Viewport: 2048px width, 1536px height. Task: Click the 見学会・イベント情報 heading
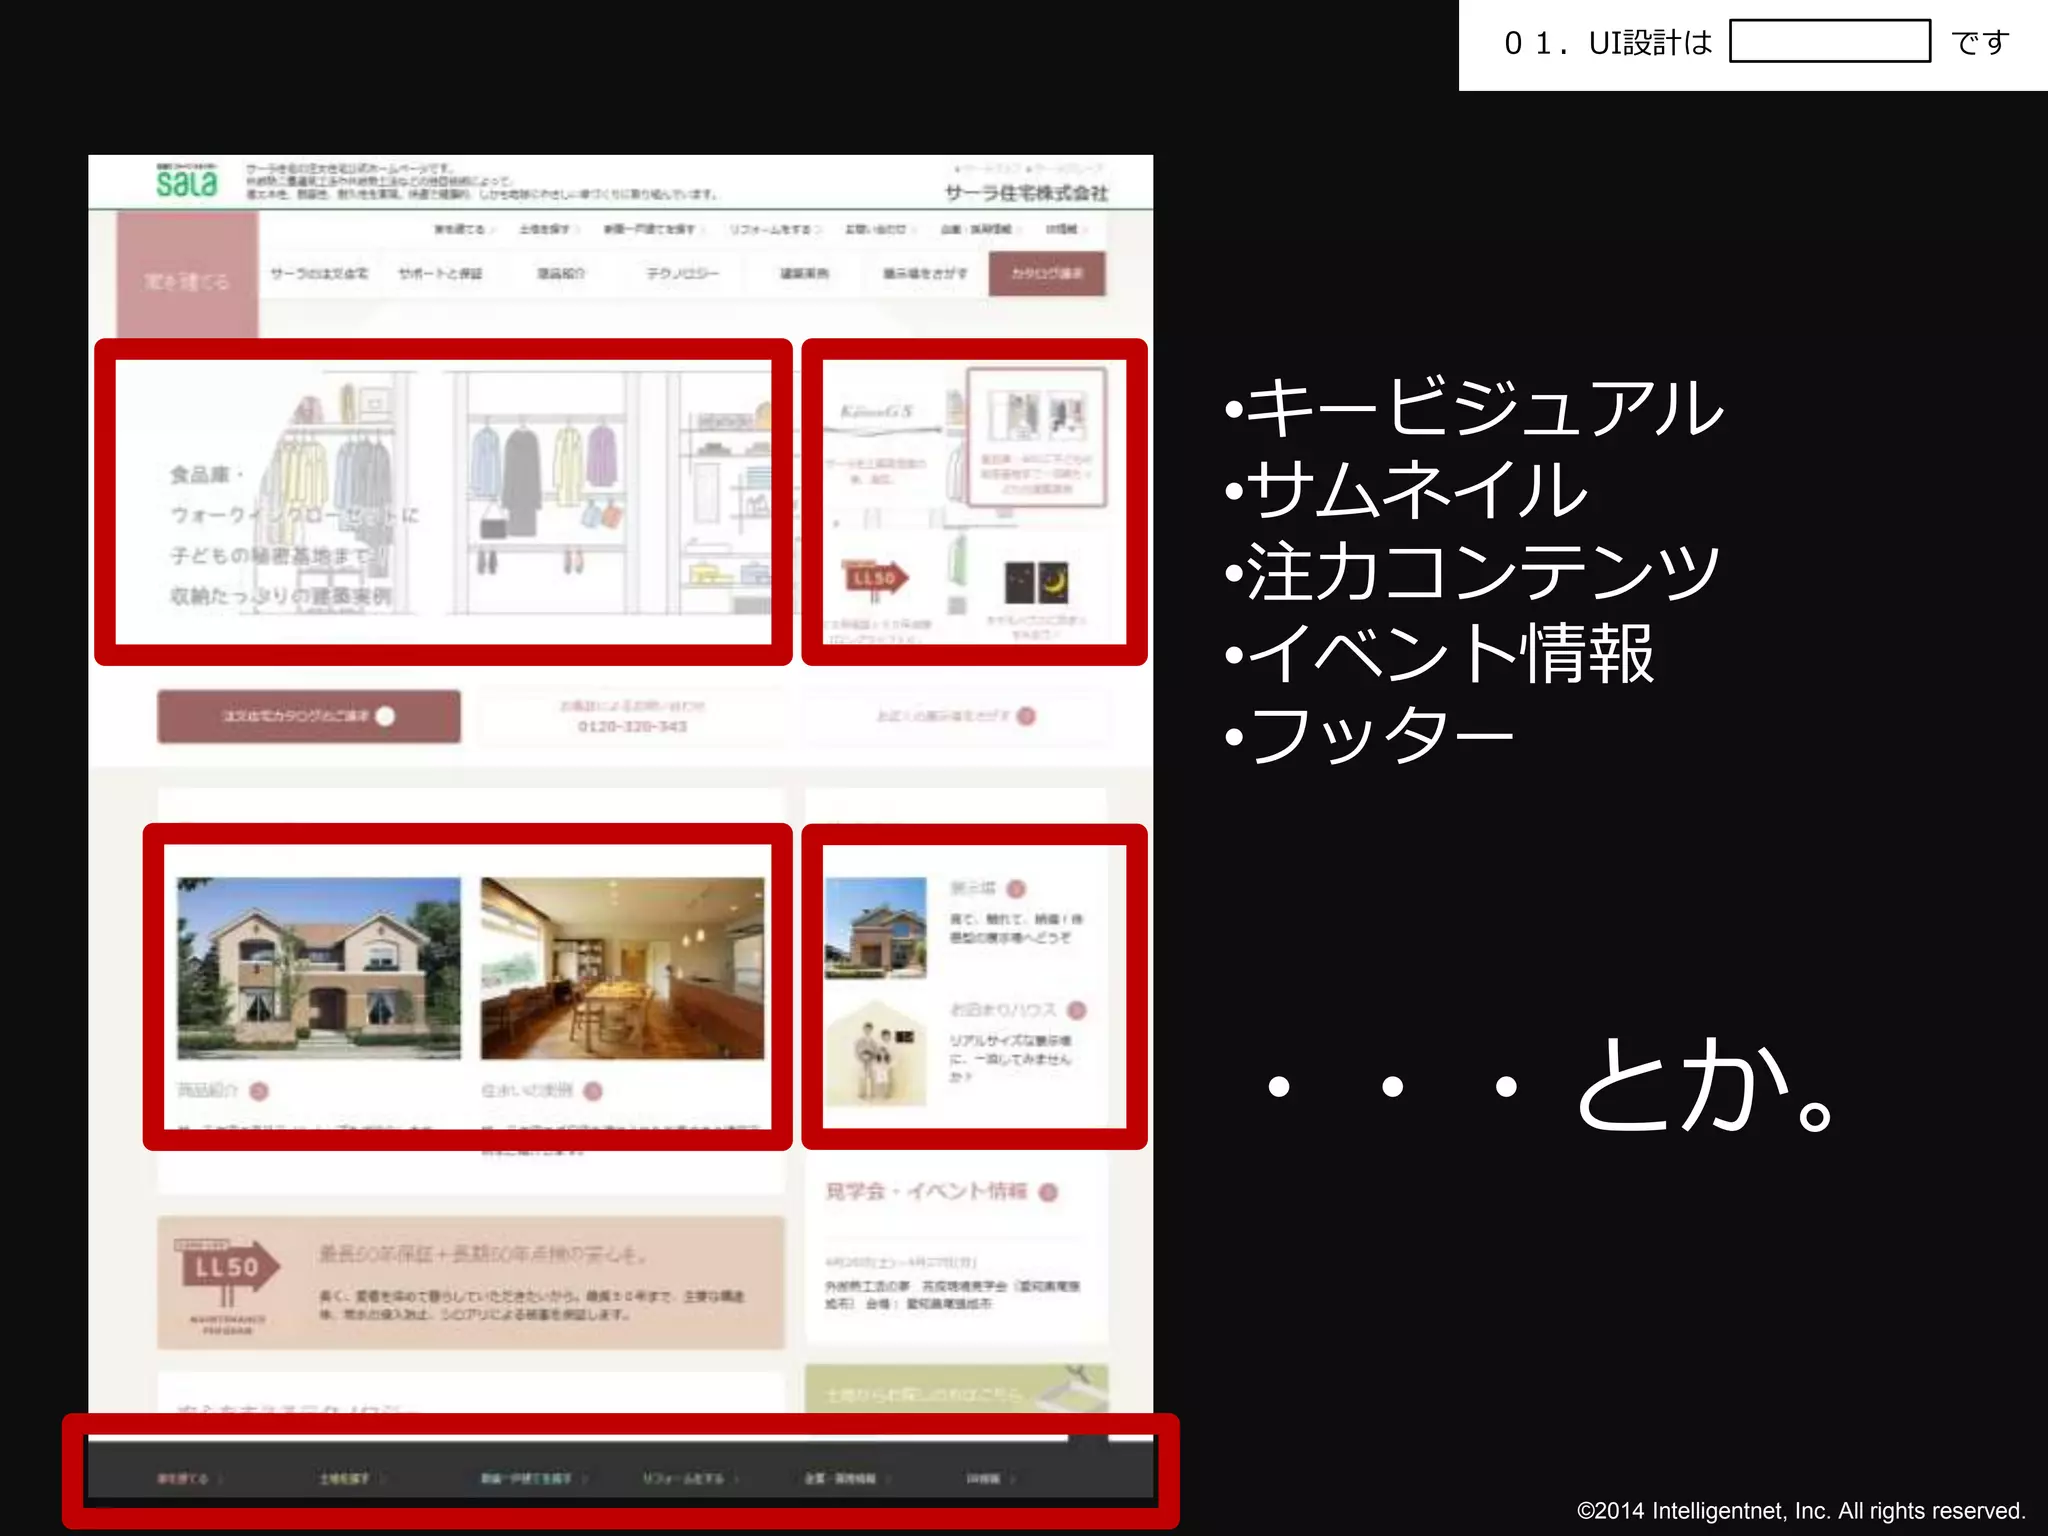click(927, 1192)
